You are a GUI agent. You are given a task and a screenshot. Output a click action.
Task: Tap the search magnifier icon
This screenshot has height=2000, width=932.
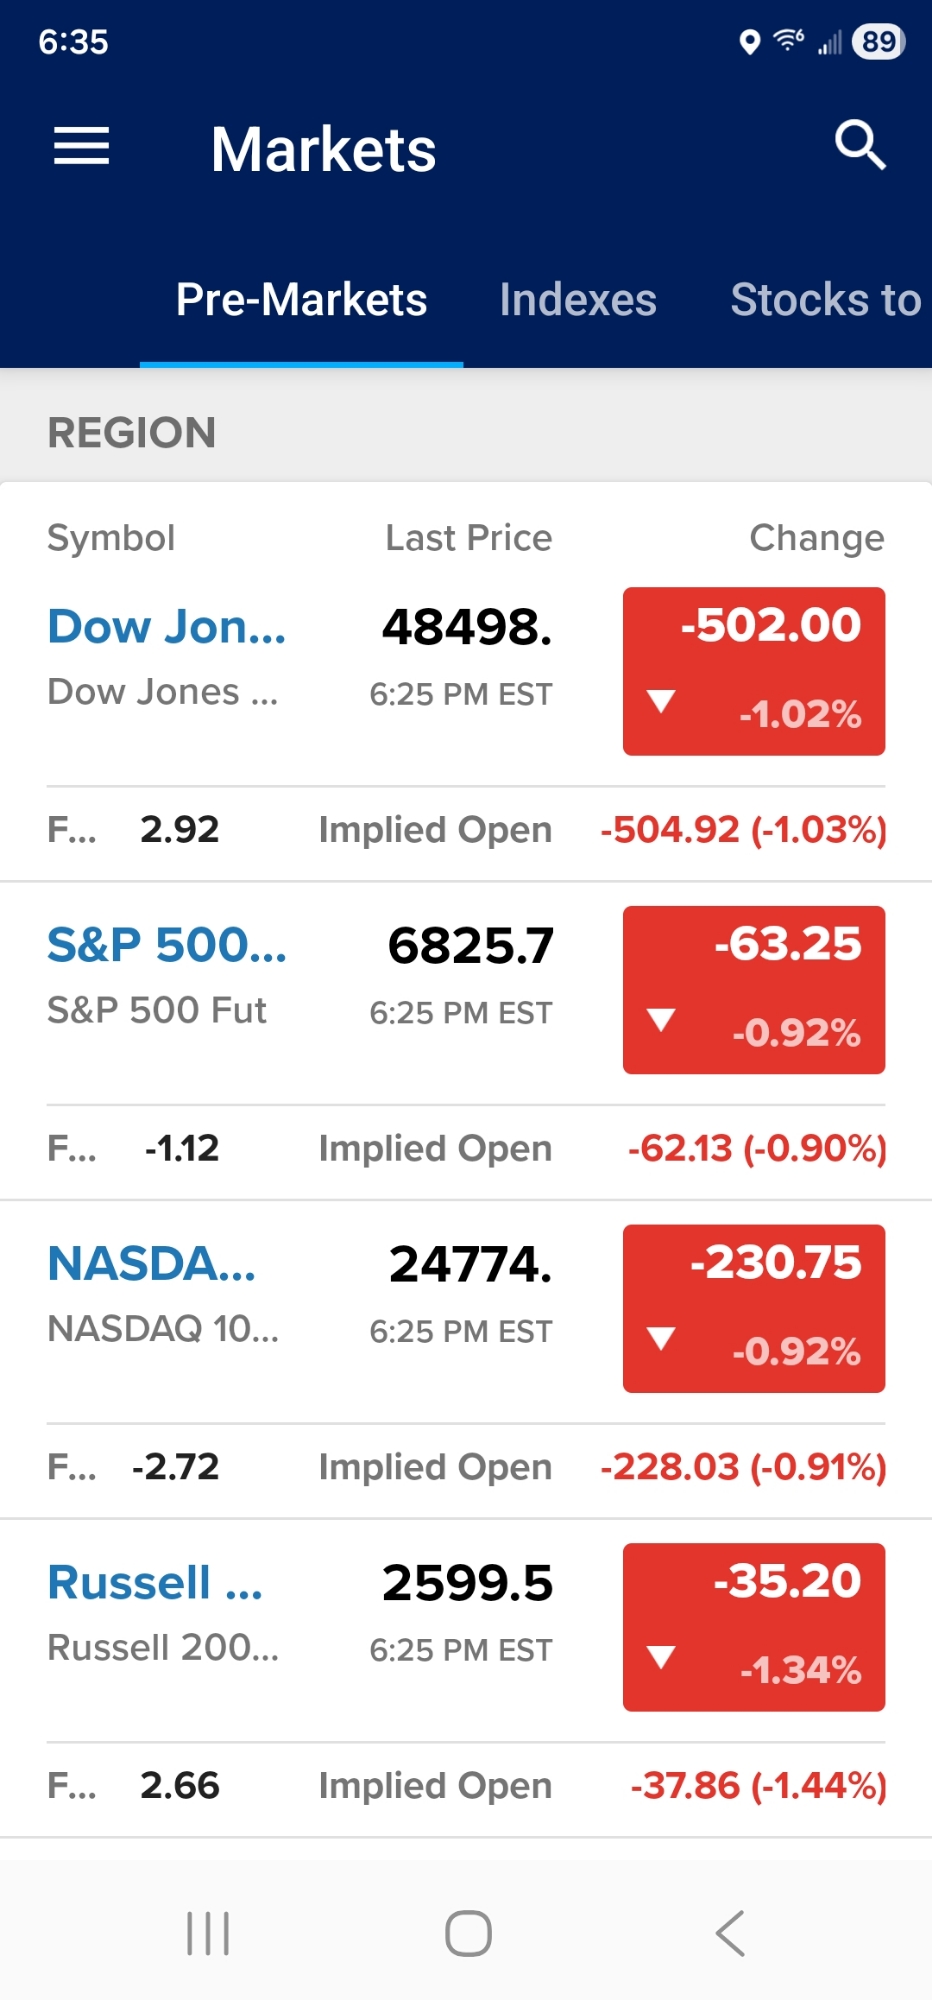[860, 146]
